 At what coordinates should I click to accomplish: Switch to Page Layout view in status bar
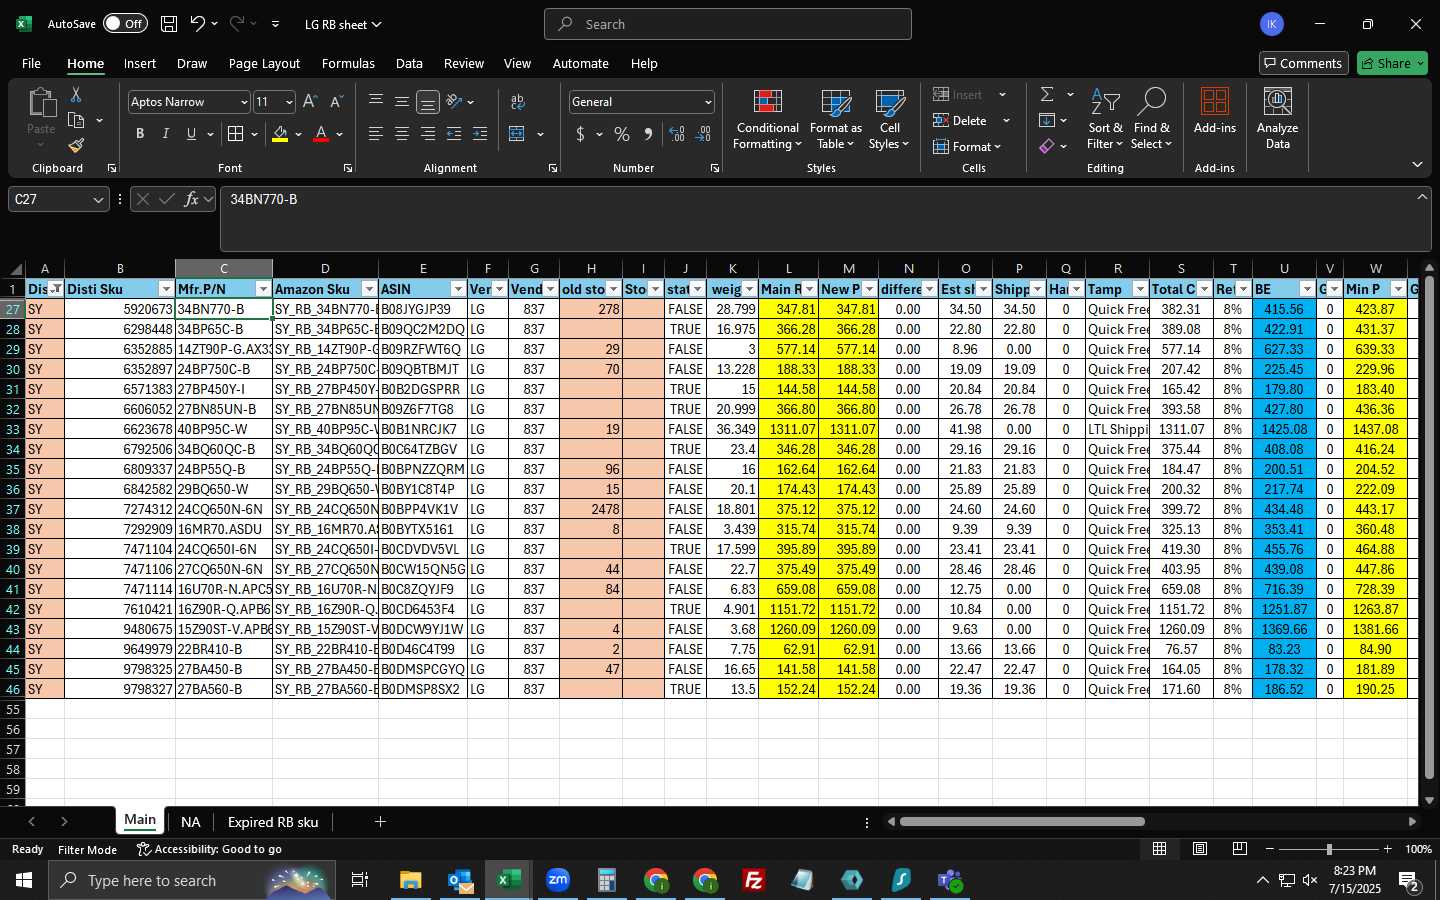point(1200,849)
